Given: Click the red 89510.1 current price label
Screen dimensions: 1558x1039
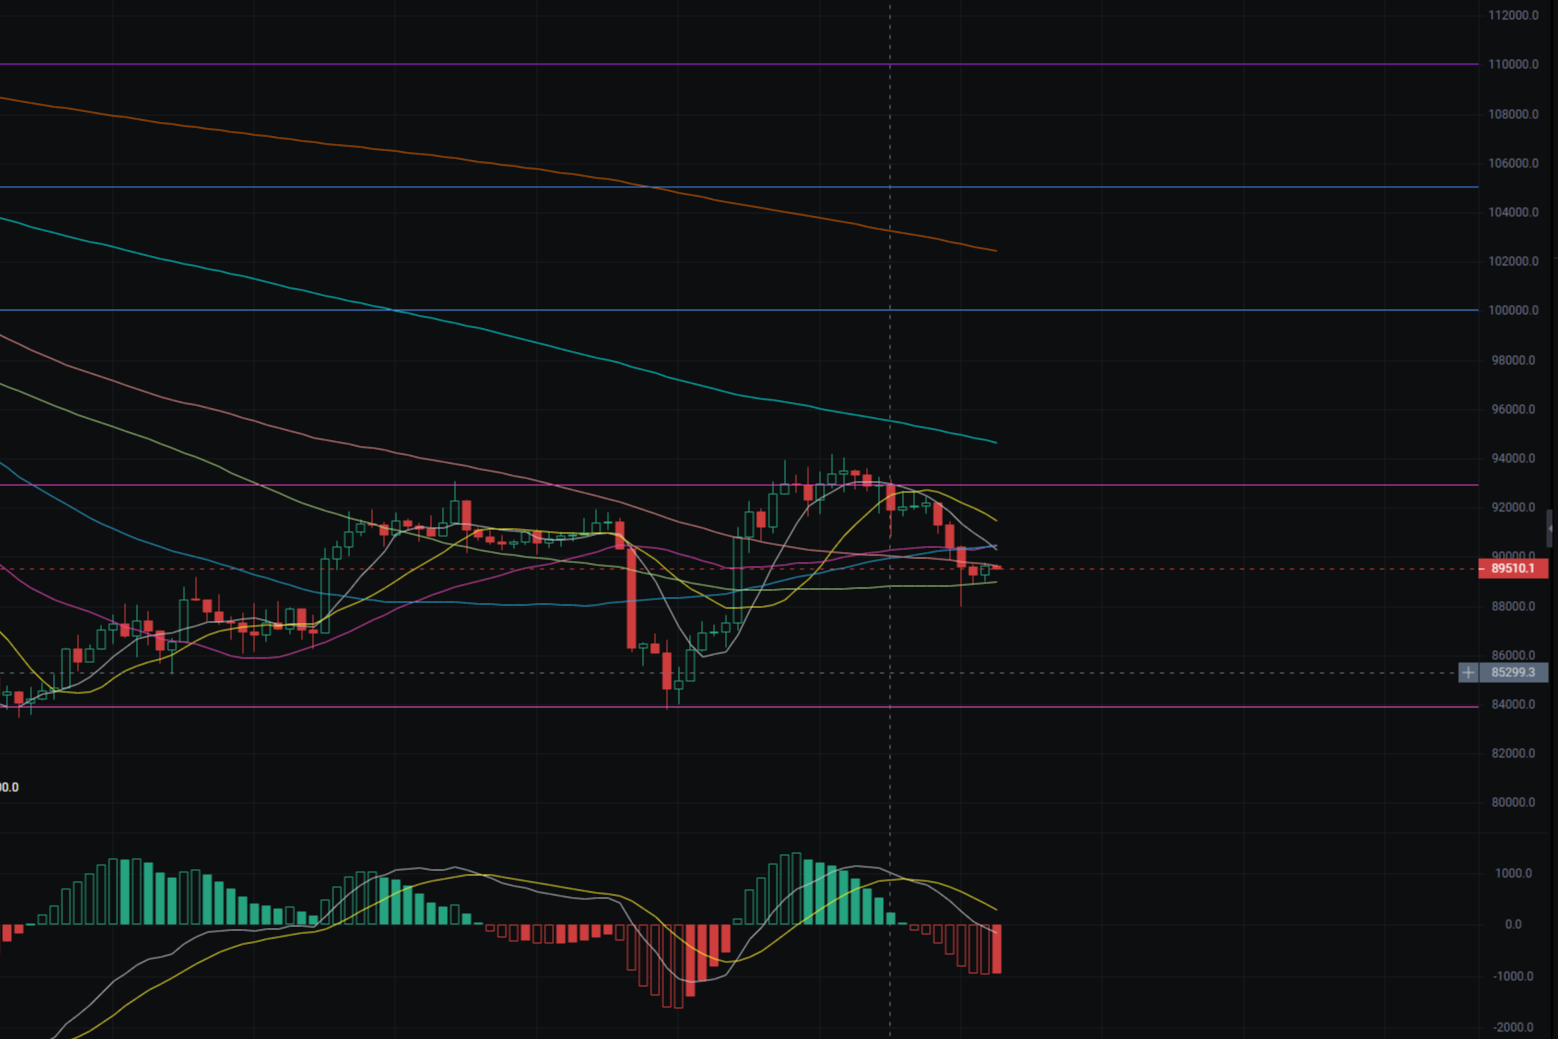Looking at the screenshot, I should click(x=1512, y=569).
